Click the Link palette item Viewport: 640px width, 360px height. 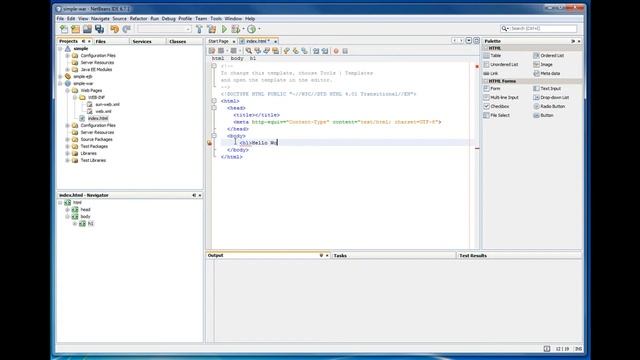coord(491,73)
